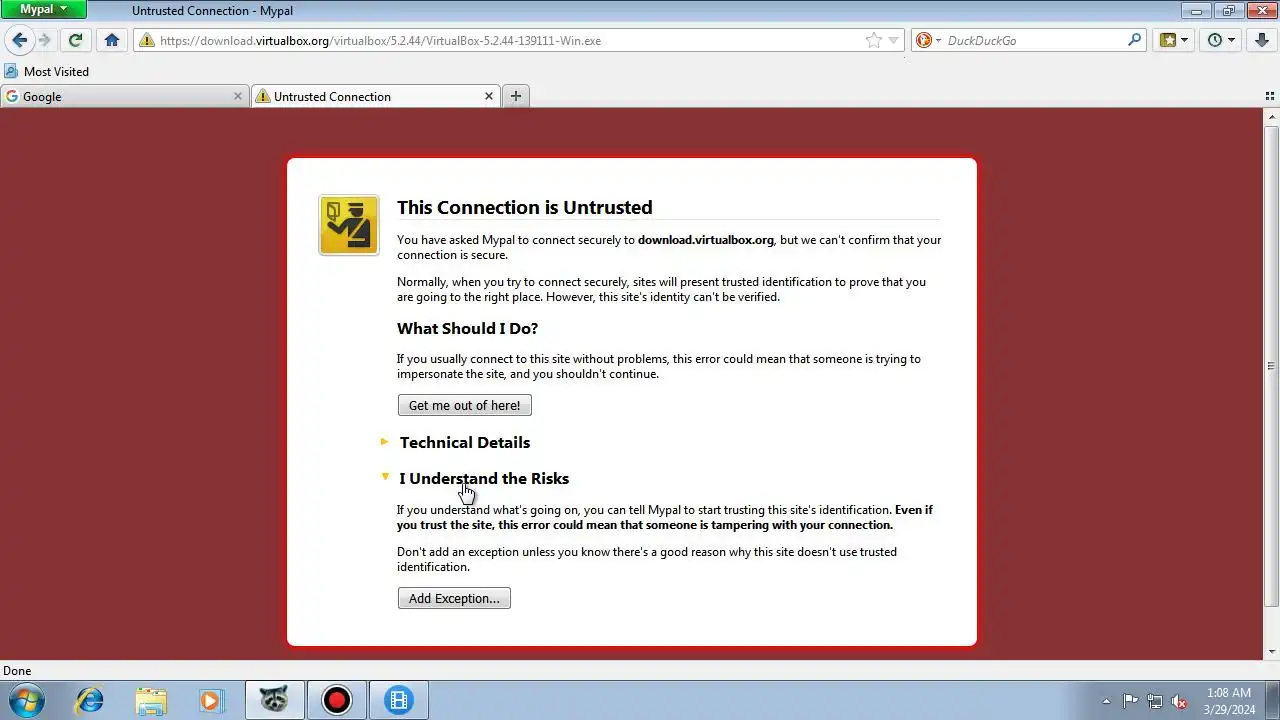Open the bookmarks button dropdown arrow
Image resolution: width=1280 pixels, height=720 pixels.
pyautogui.click(x=1185, y=40)
